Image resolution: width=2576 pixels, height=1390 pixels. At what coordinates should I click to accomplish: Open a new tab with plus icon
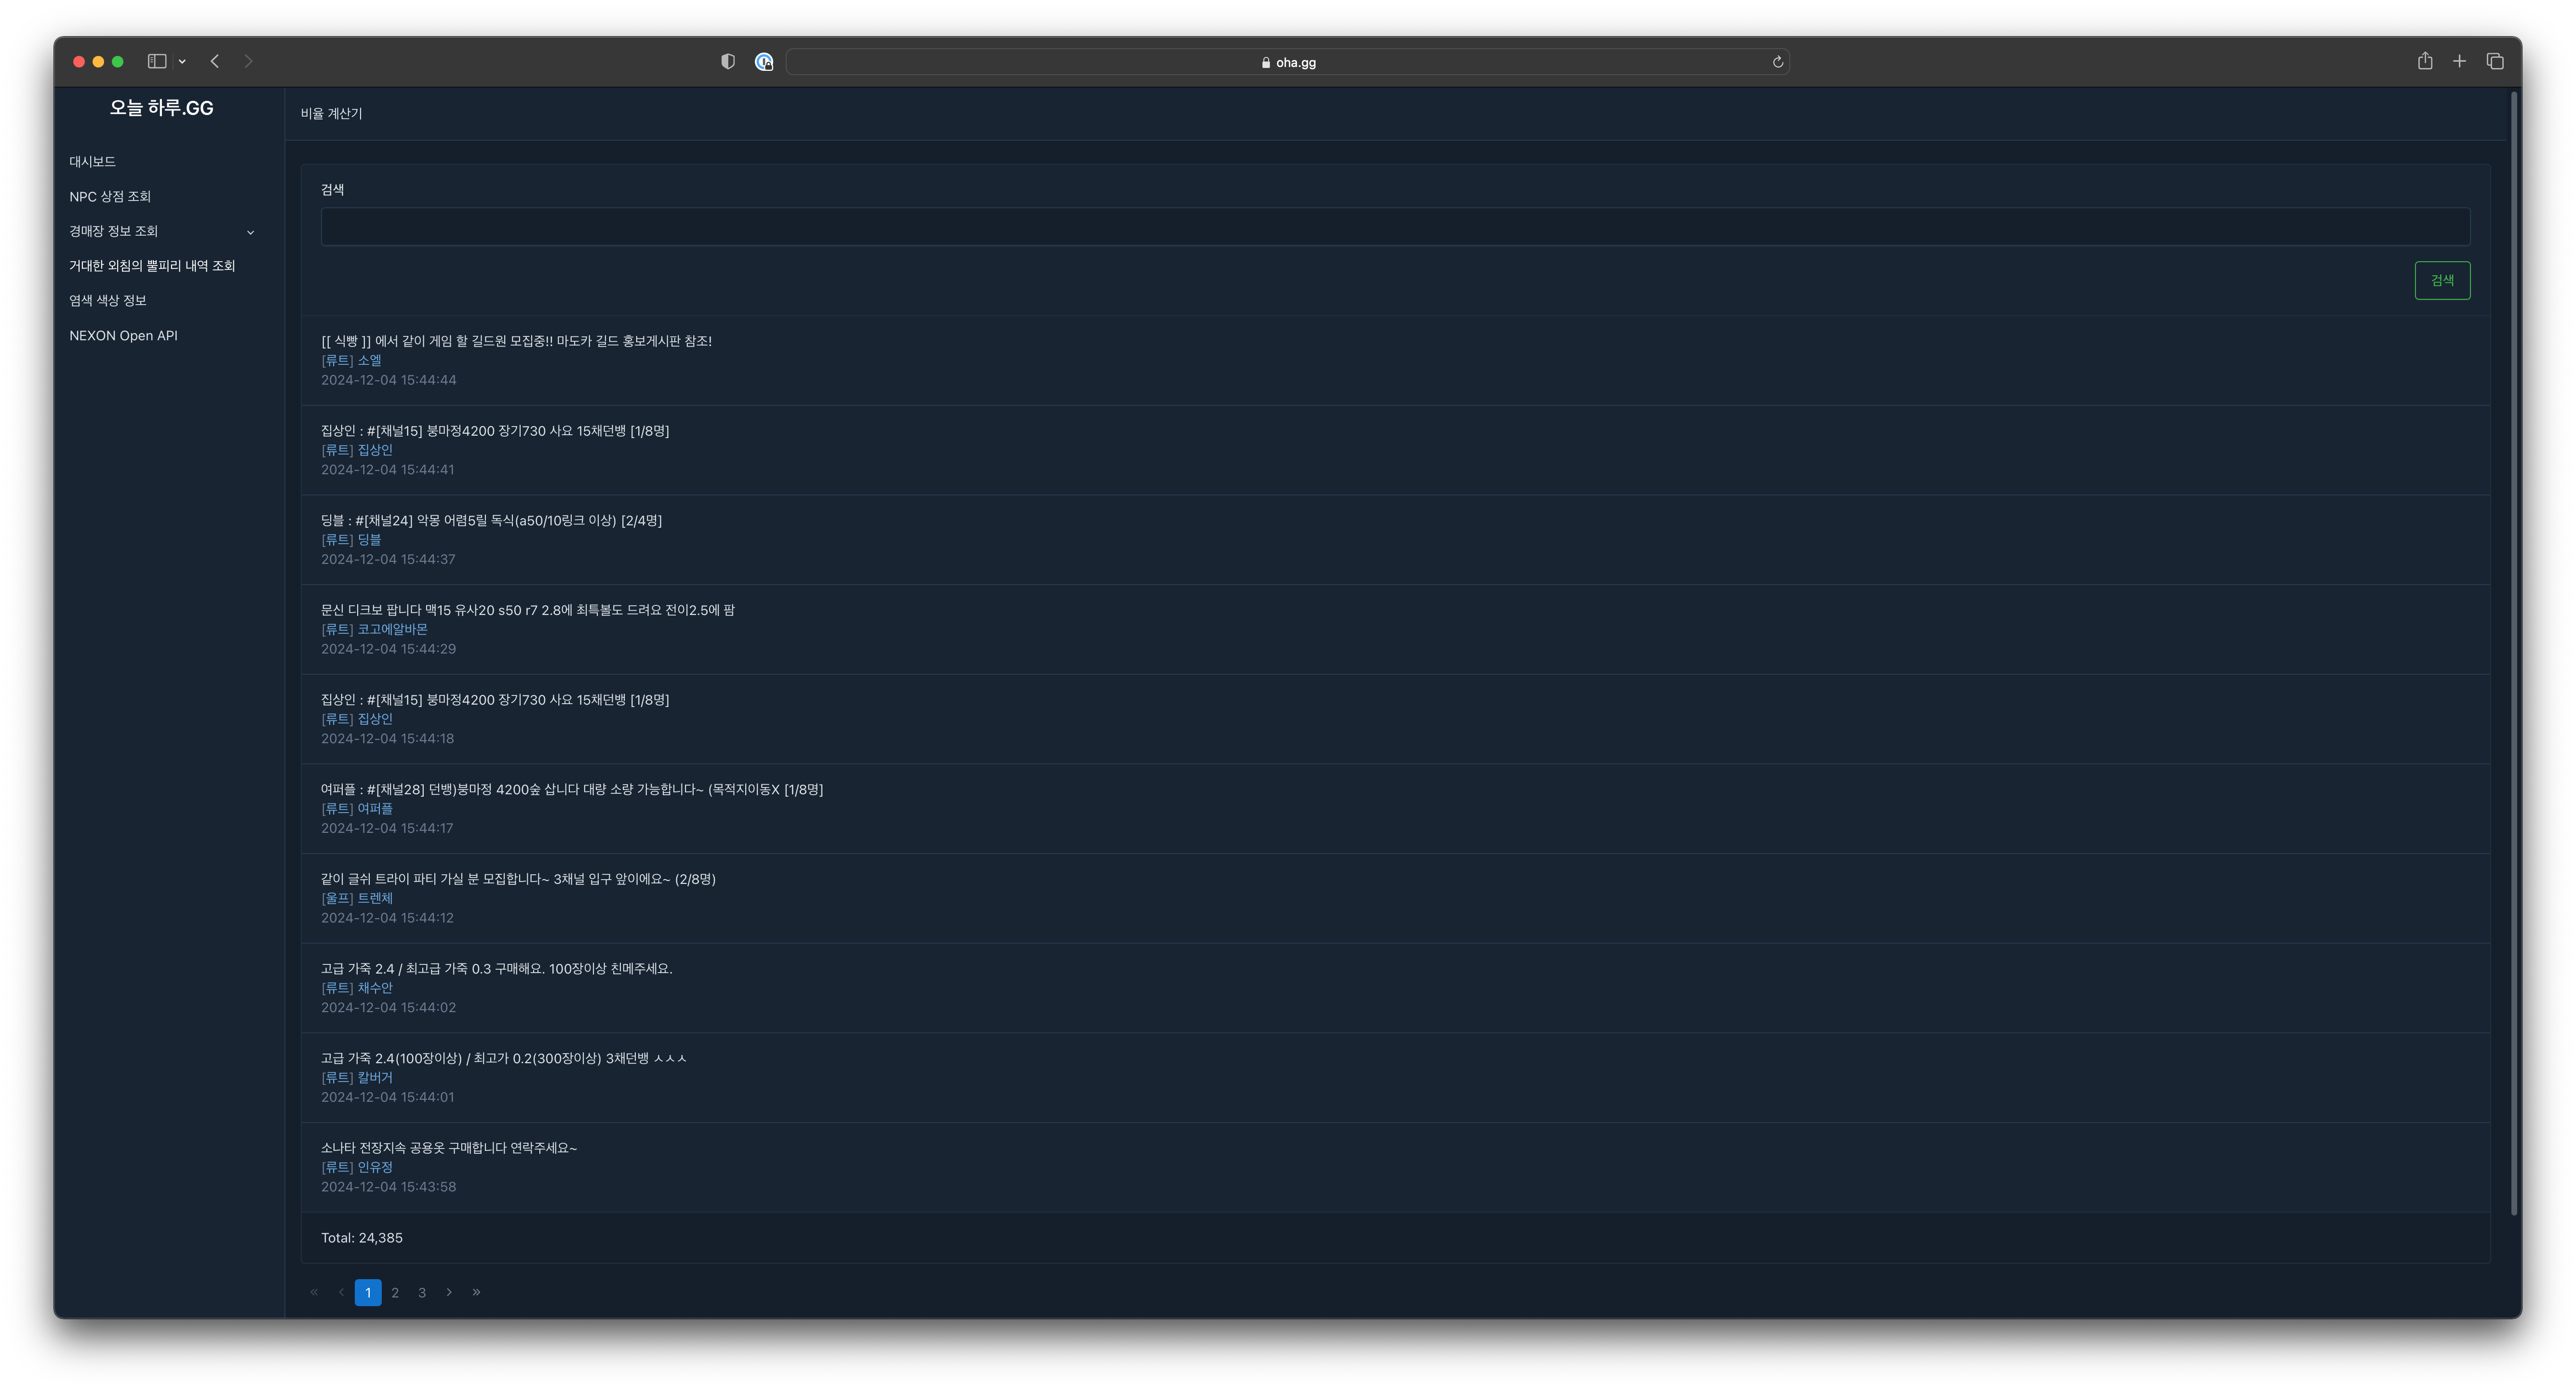(x=2459, y=62)
